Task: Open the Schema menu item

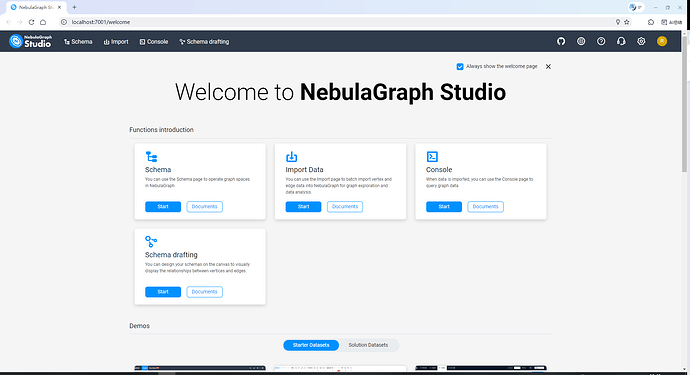Action: click(x=78, y=42)
